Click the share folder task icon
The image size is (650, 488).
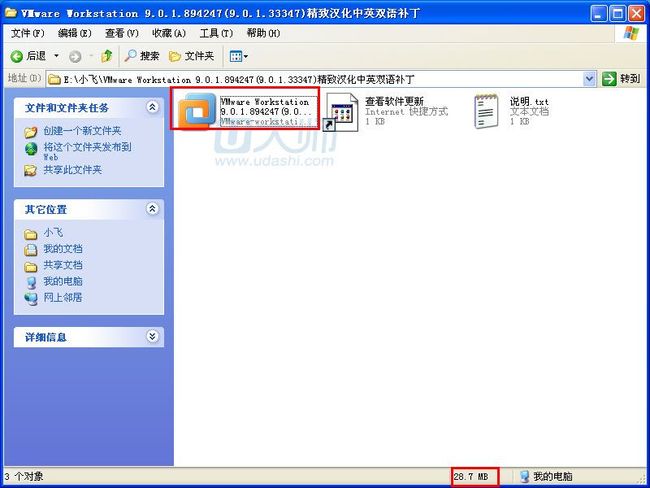coord(30,170)
